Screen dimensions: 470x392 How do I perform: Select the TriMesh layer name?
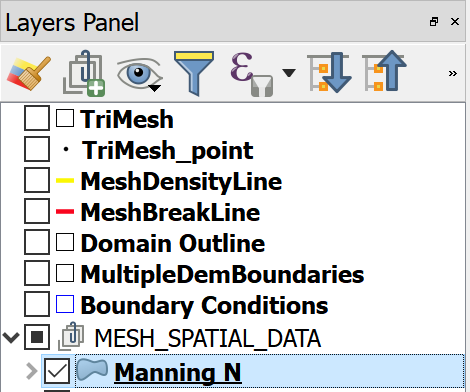[x=127, y=119]
